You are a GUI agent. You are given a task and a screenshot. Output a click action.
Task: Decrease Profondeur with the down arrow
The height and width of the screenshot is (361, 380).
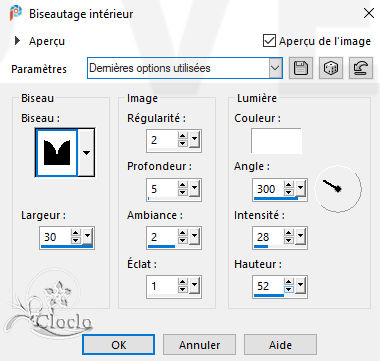point(183,193)
